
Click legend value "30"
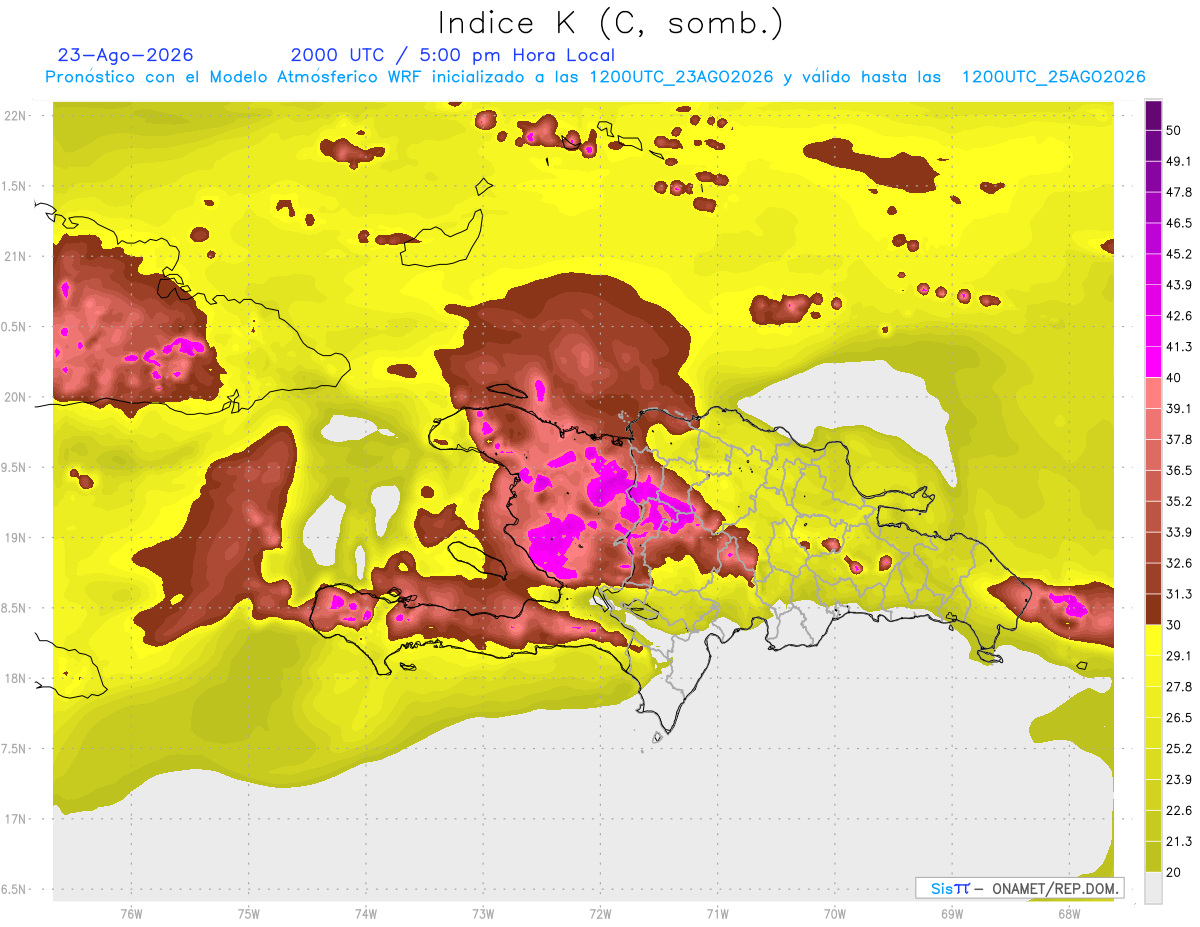(x=1173, y=625)
